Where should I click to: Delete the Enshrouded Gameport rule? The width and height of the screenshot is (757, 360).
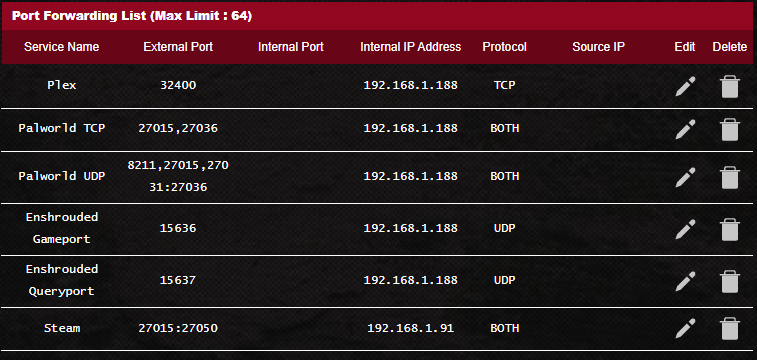pyautogui.click(x=729, y=229)
